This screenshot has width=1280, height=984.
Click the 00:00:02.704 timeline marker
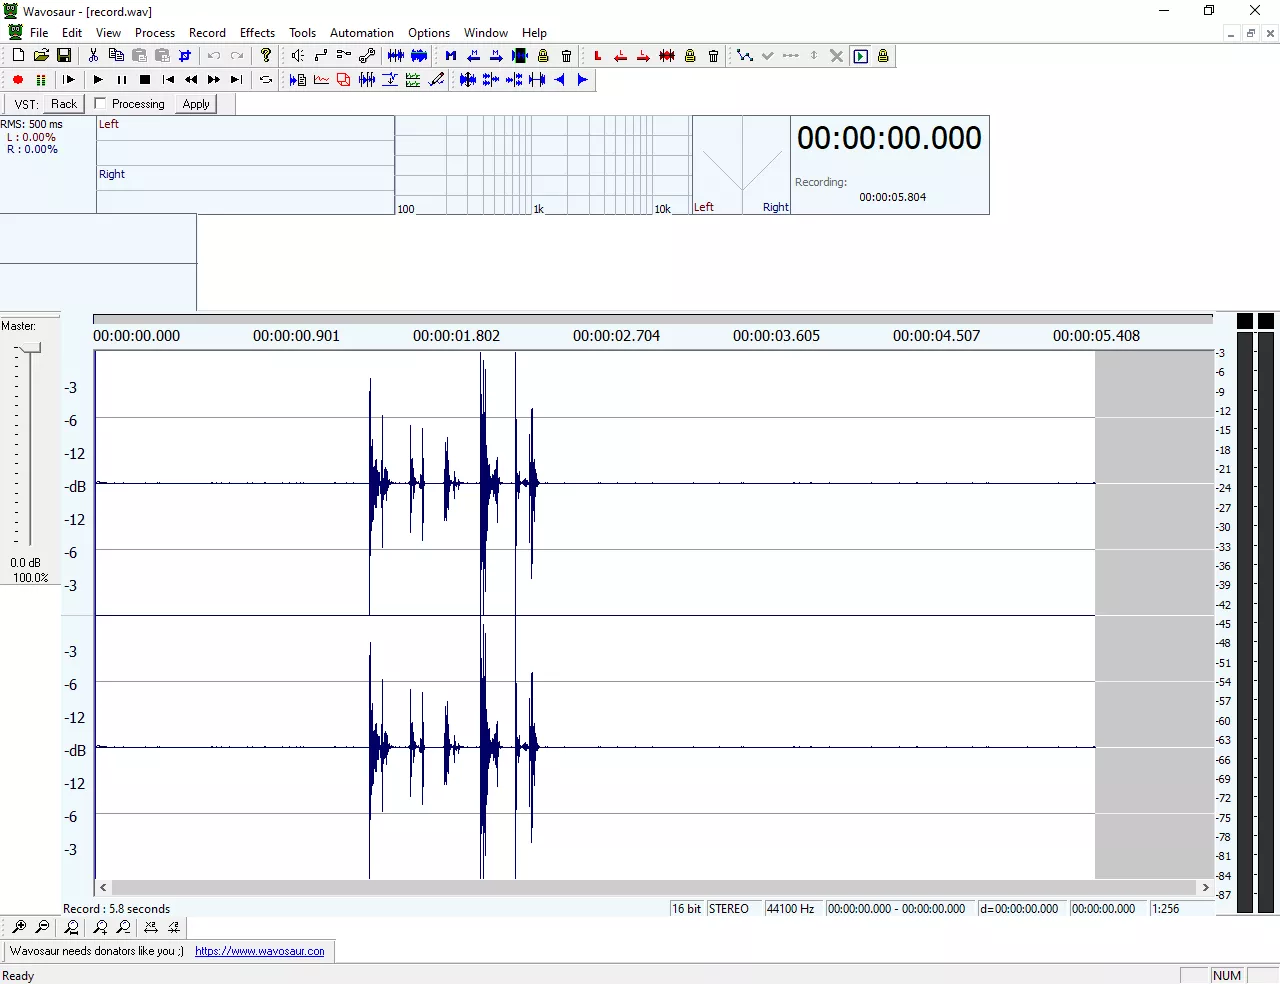pyautogui.click(x=616, y=336)
